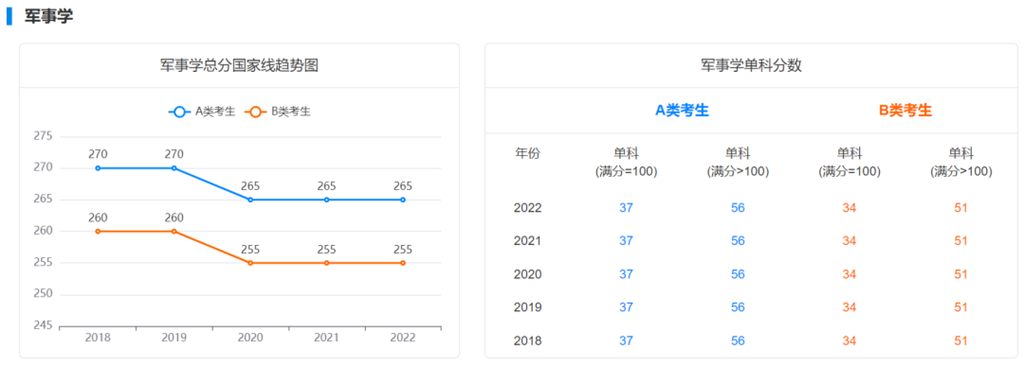This screenshot has width=1024, height=366.
Task: Select the 2021 orange data point at 255
Action: coord(327,263)
